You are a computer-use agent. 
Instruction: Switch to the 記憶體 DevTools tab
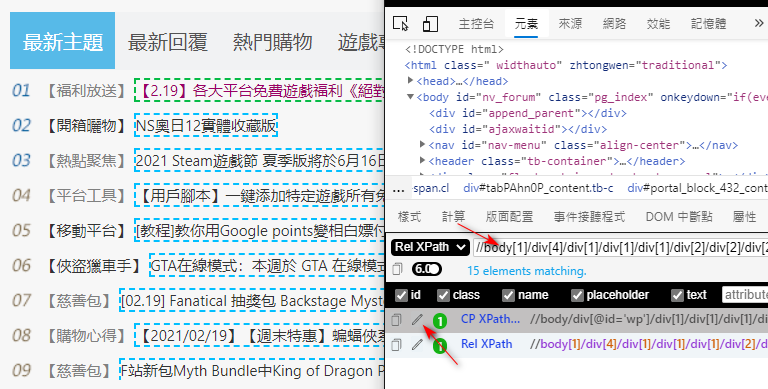pos(708,24)
